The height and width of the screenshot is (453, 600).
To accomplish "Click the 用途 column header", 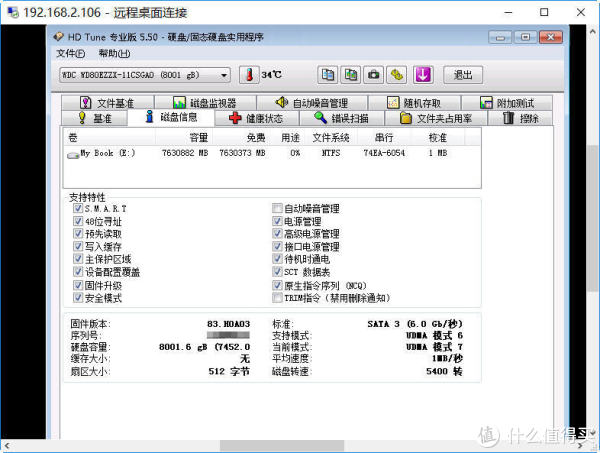I will (288, 137).
